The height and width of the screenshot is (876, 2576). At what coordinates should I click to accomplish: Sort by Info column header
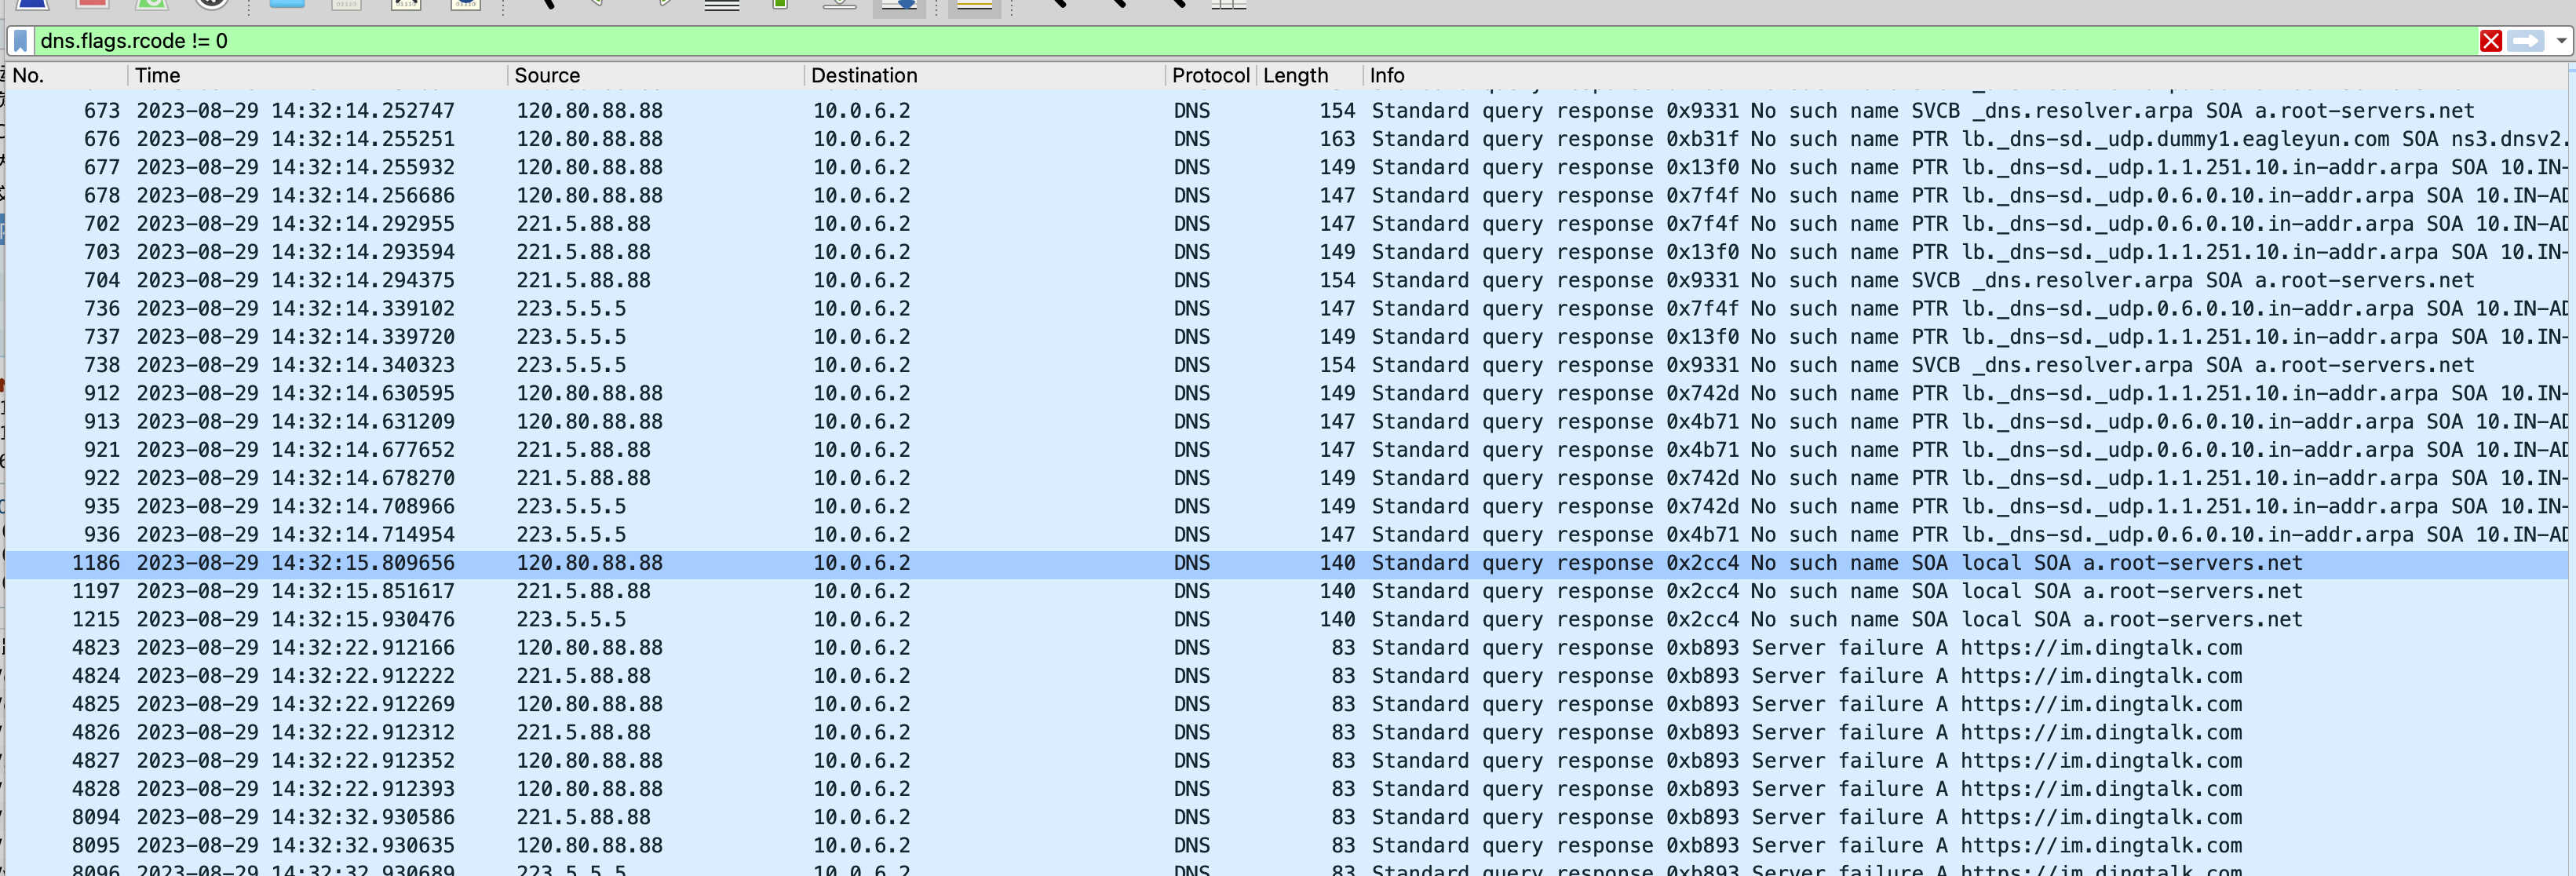[x=1965, y=75]
